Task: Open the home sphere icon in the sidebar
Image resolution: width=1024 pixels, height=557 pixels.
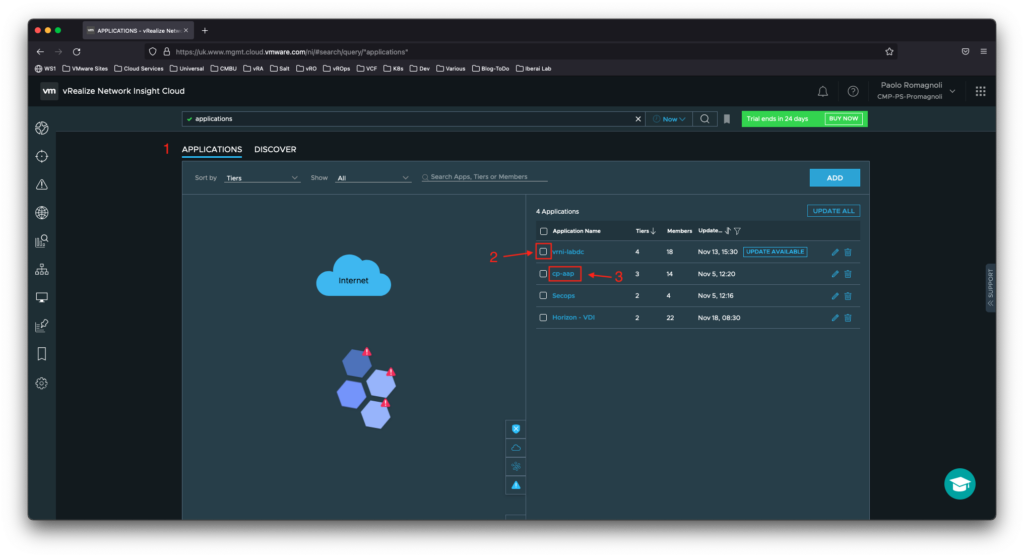Action: click(x=42, y=128)
